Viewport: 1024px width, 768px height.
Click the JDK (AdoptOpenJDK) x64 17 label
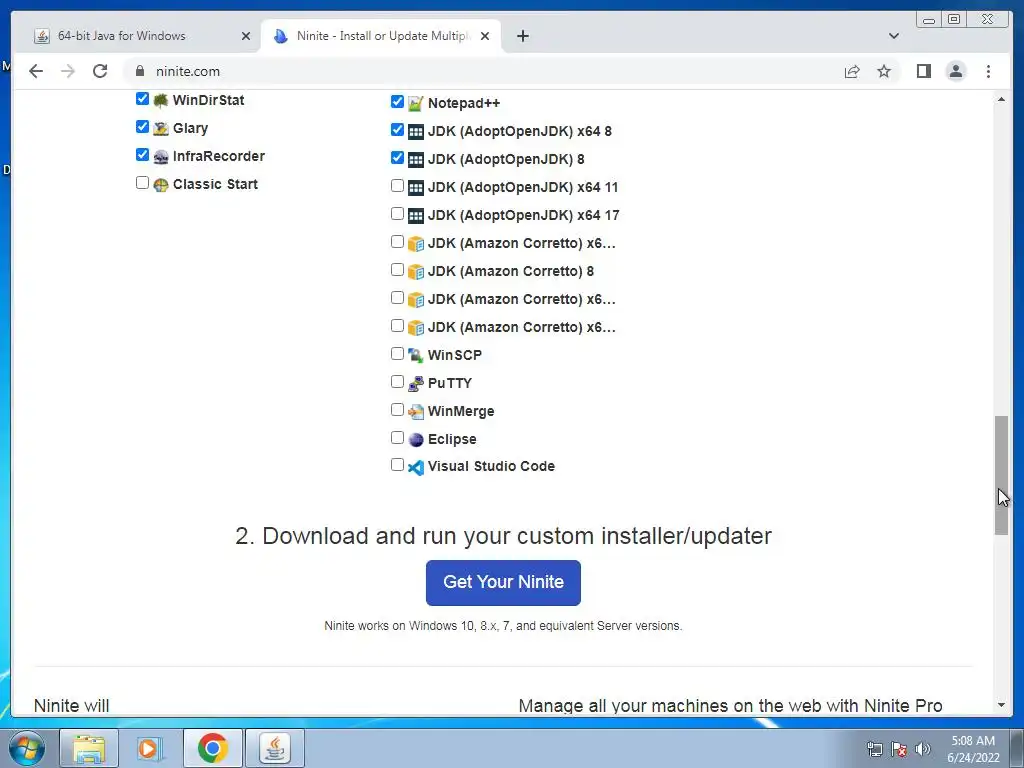[524, 216]
